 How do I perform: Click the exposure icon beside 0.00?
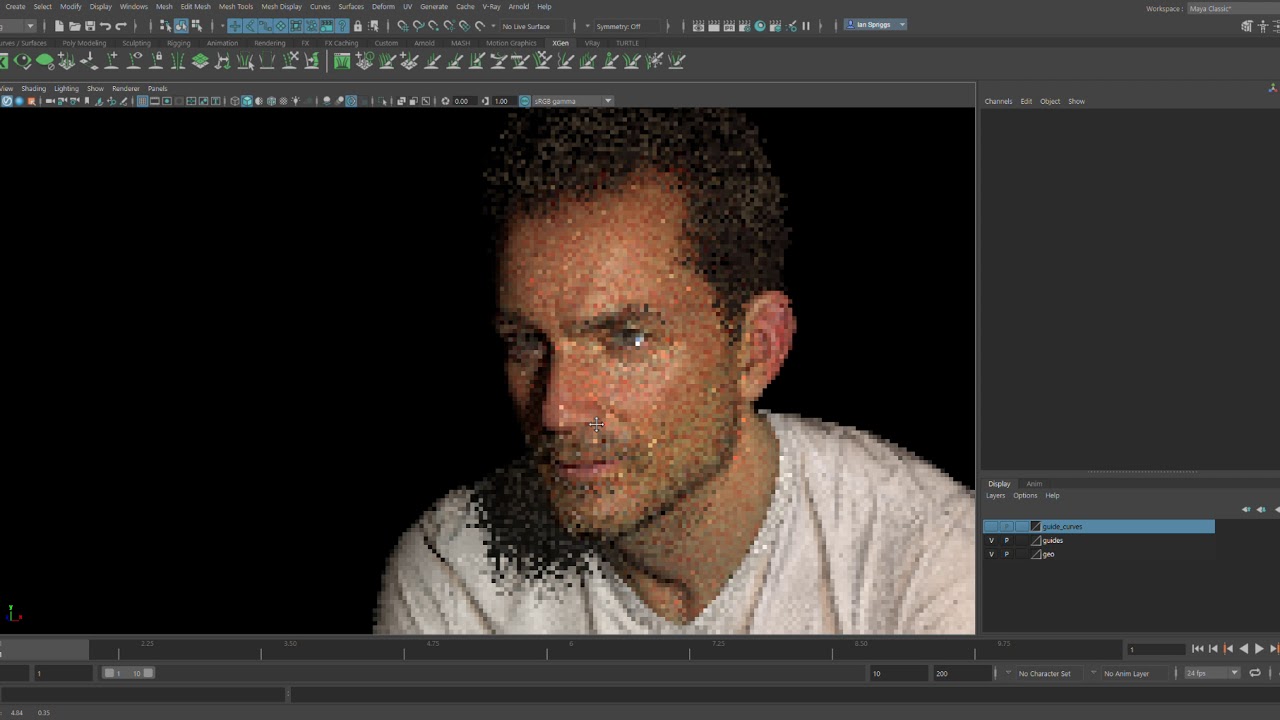point(445,101)
